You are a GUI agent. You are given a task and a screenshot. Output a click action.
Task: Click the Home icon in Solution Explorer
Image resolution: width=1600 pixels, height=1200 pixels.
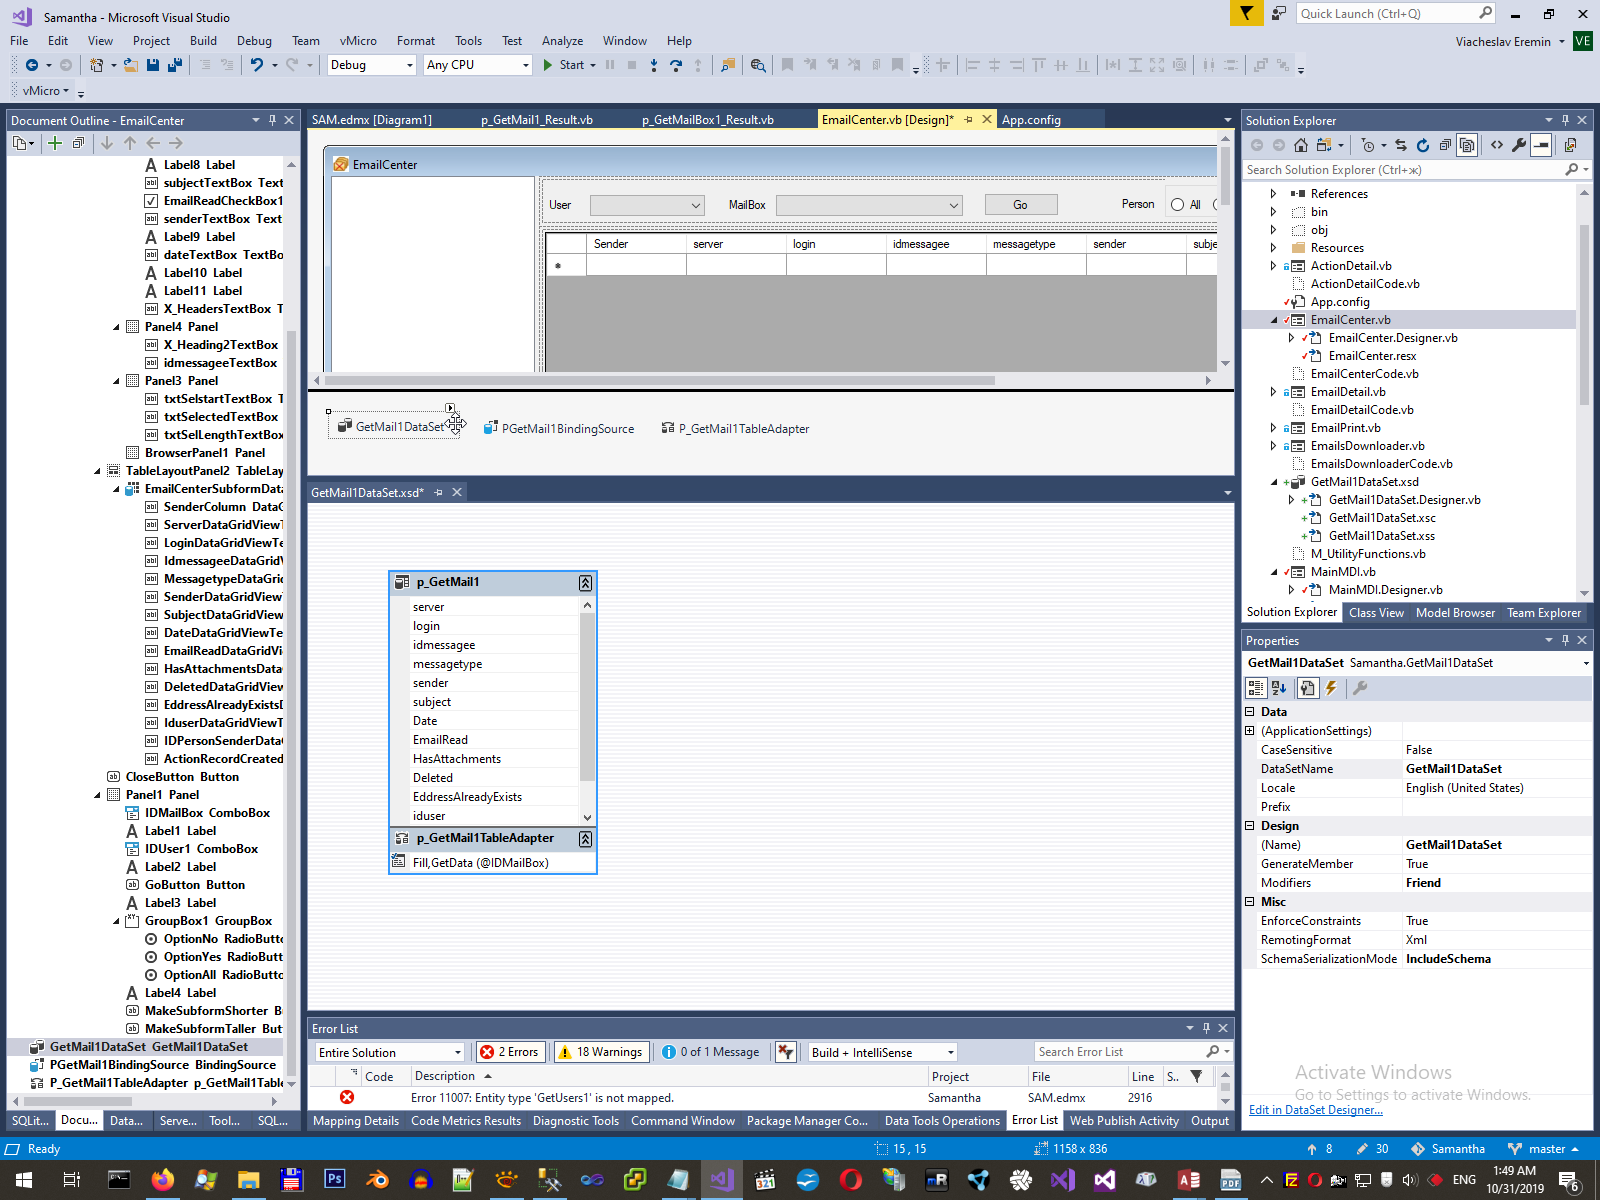[1301, 145]
